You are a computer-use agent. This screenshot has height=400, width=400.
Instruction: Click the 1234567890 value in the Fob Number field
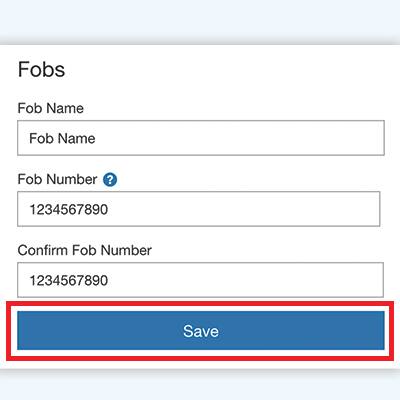pyautogui.click(x=69, y=209)
